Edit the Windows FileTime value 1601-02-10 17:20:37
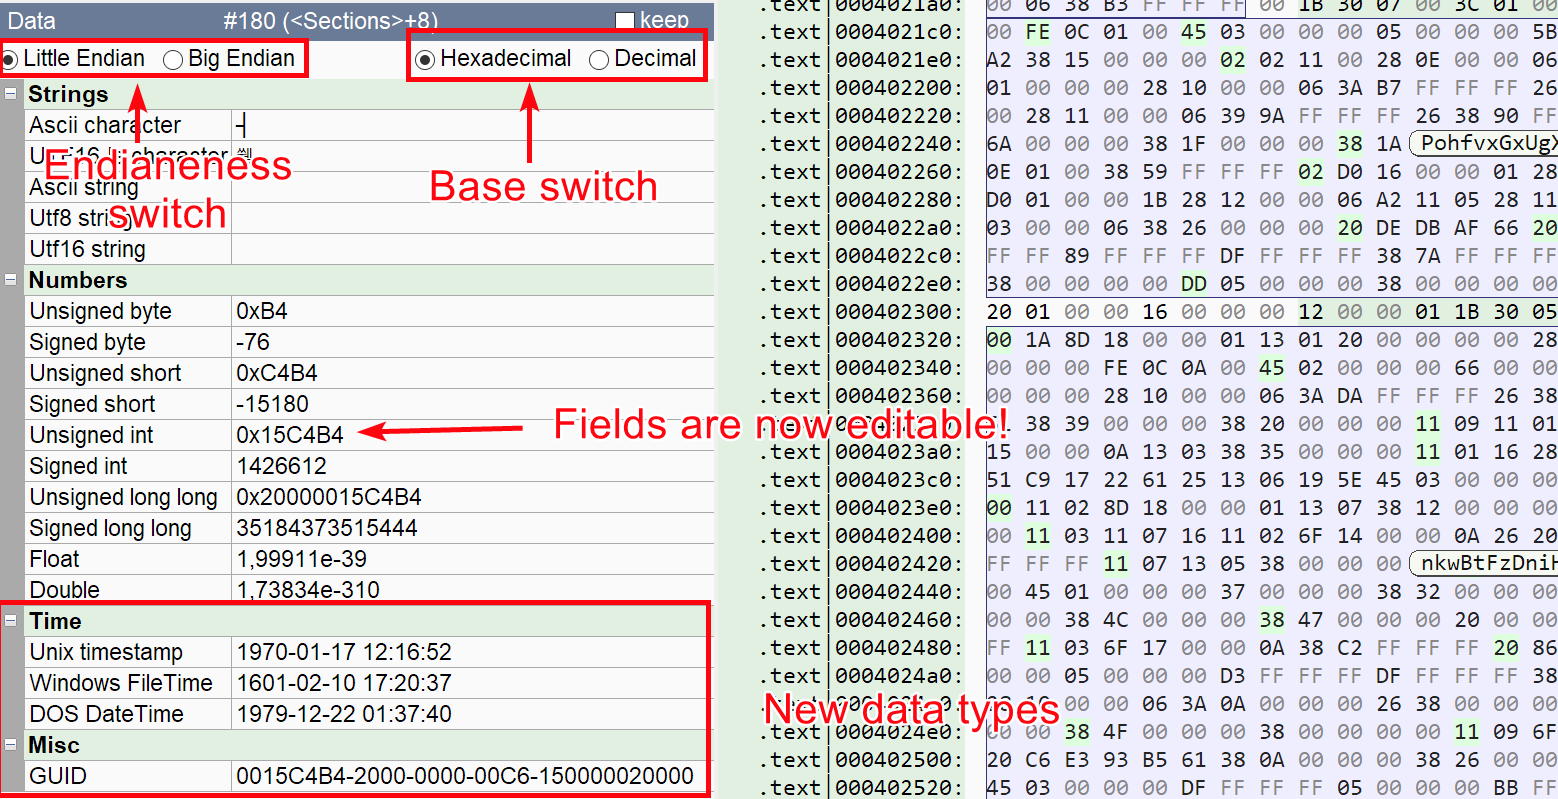 click(x=472, y=683)
